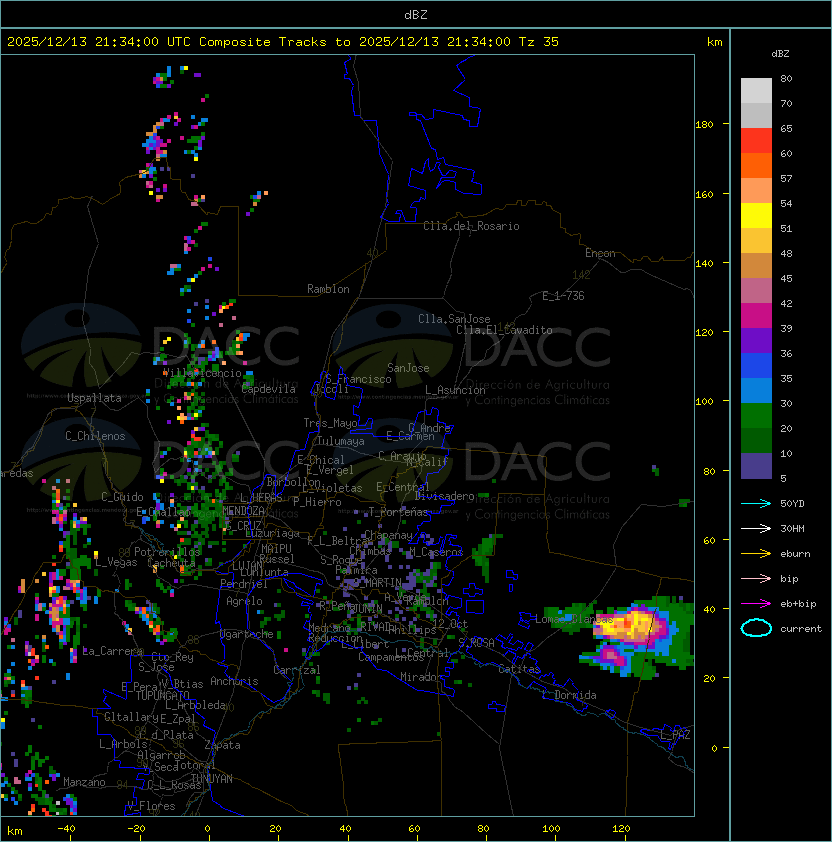Select the bright yellow 51-54 dBZ swatch

756,216
